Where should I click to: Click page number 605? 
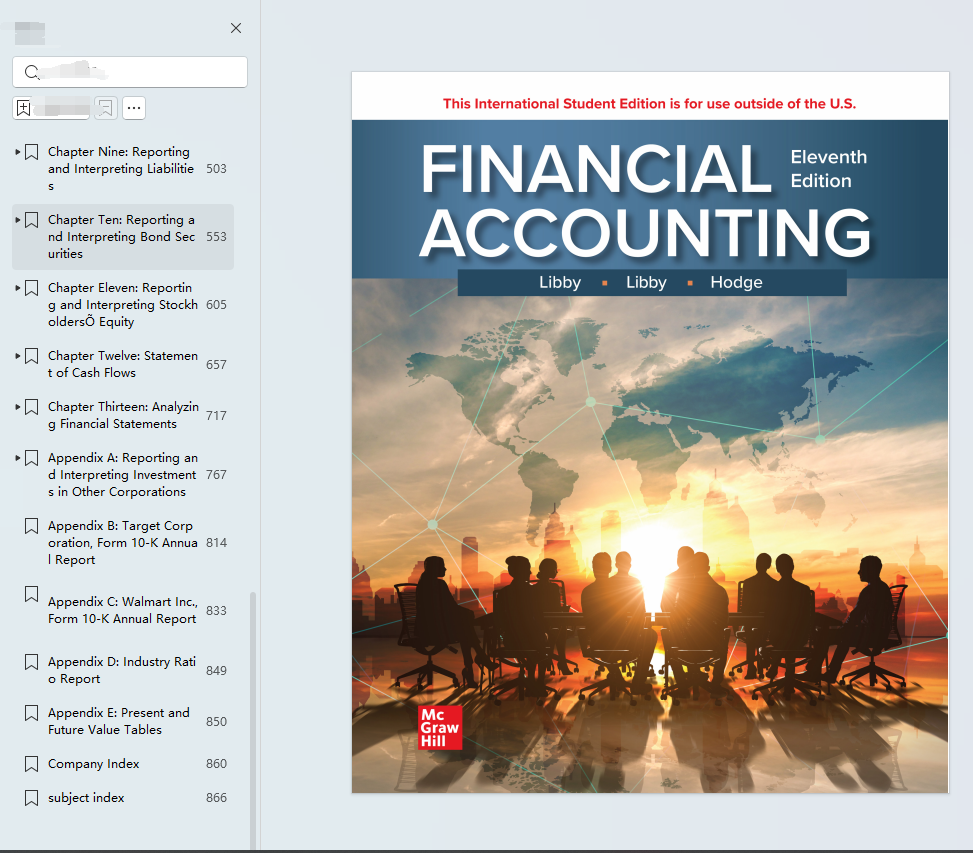coord(216,305)
